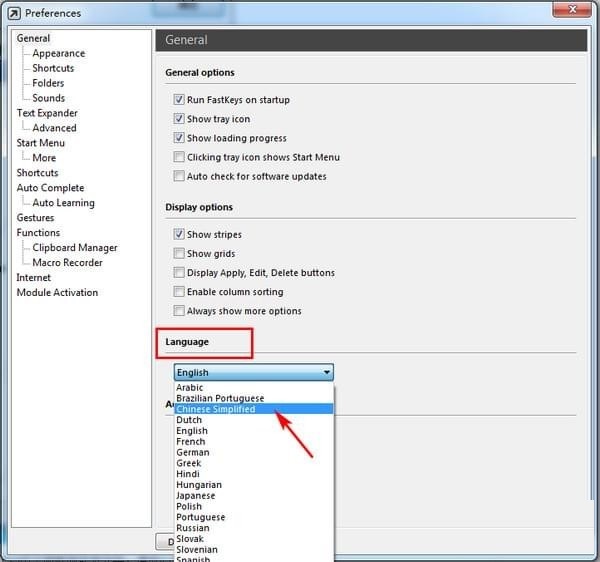The width and height of the screenshot is (600, 562).
Task: Select Text Expander category
Action: pos(47,113)
